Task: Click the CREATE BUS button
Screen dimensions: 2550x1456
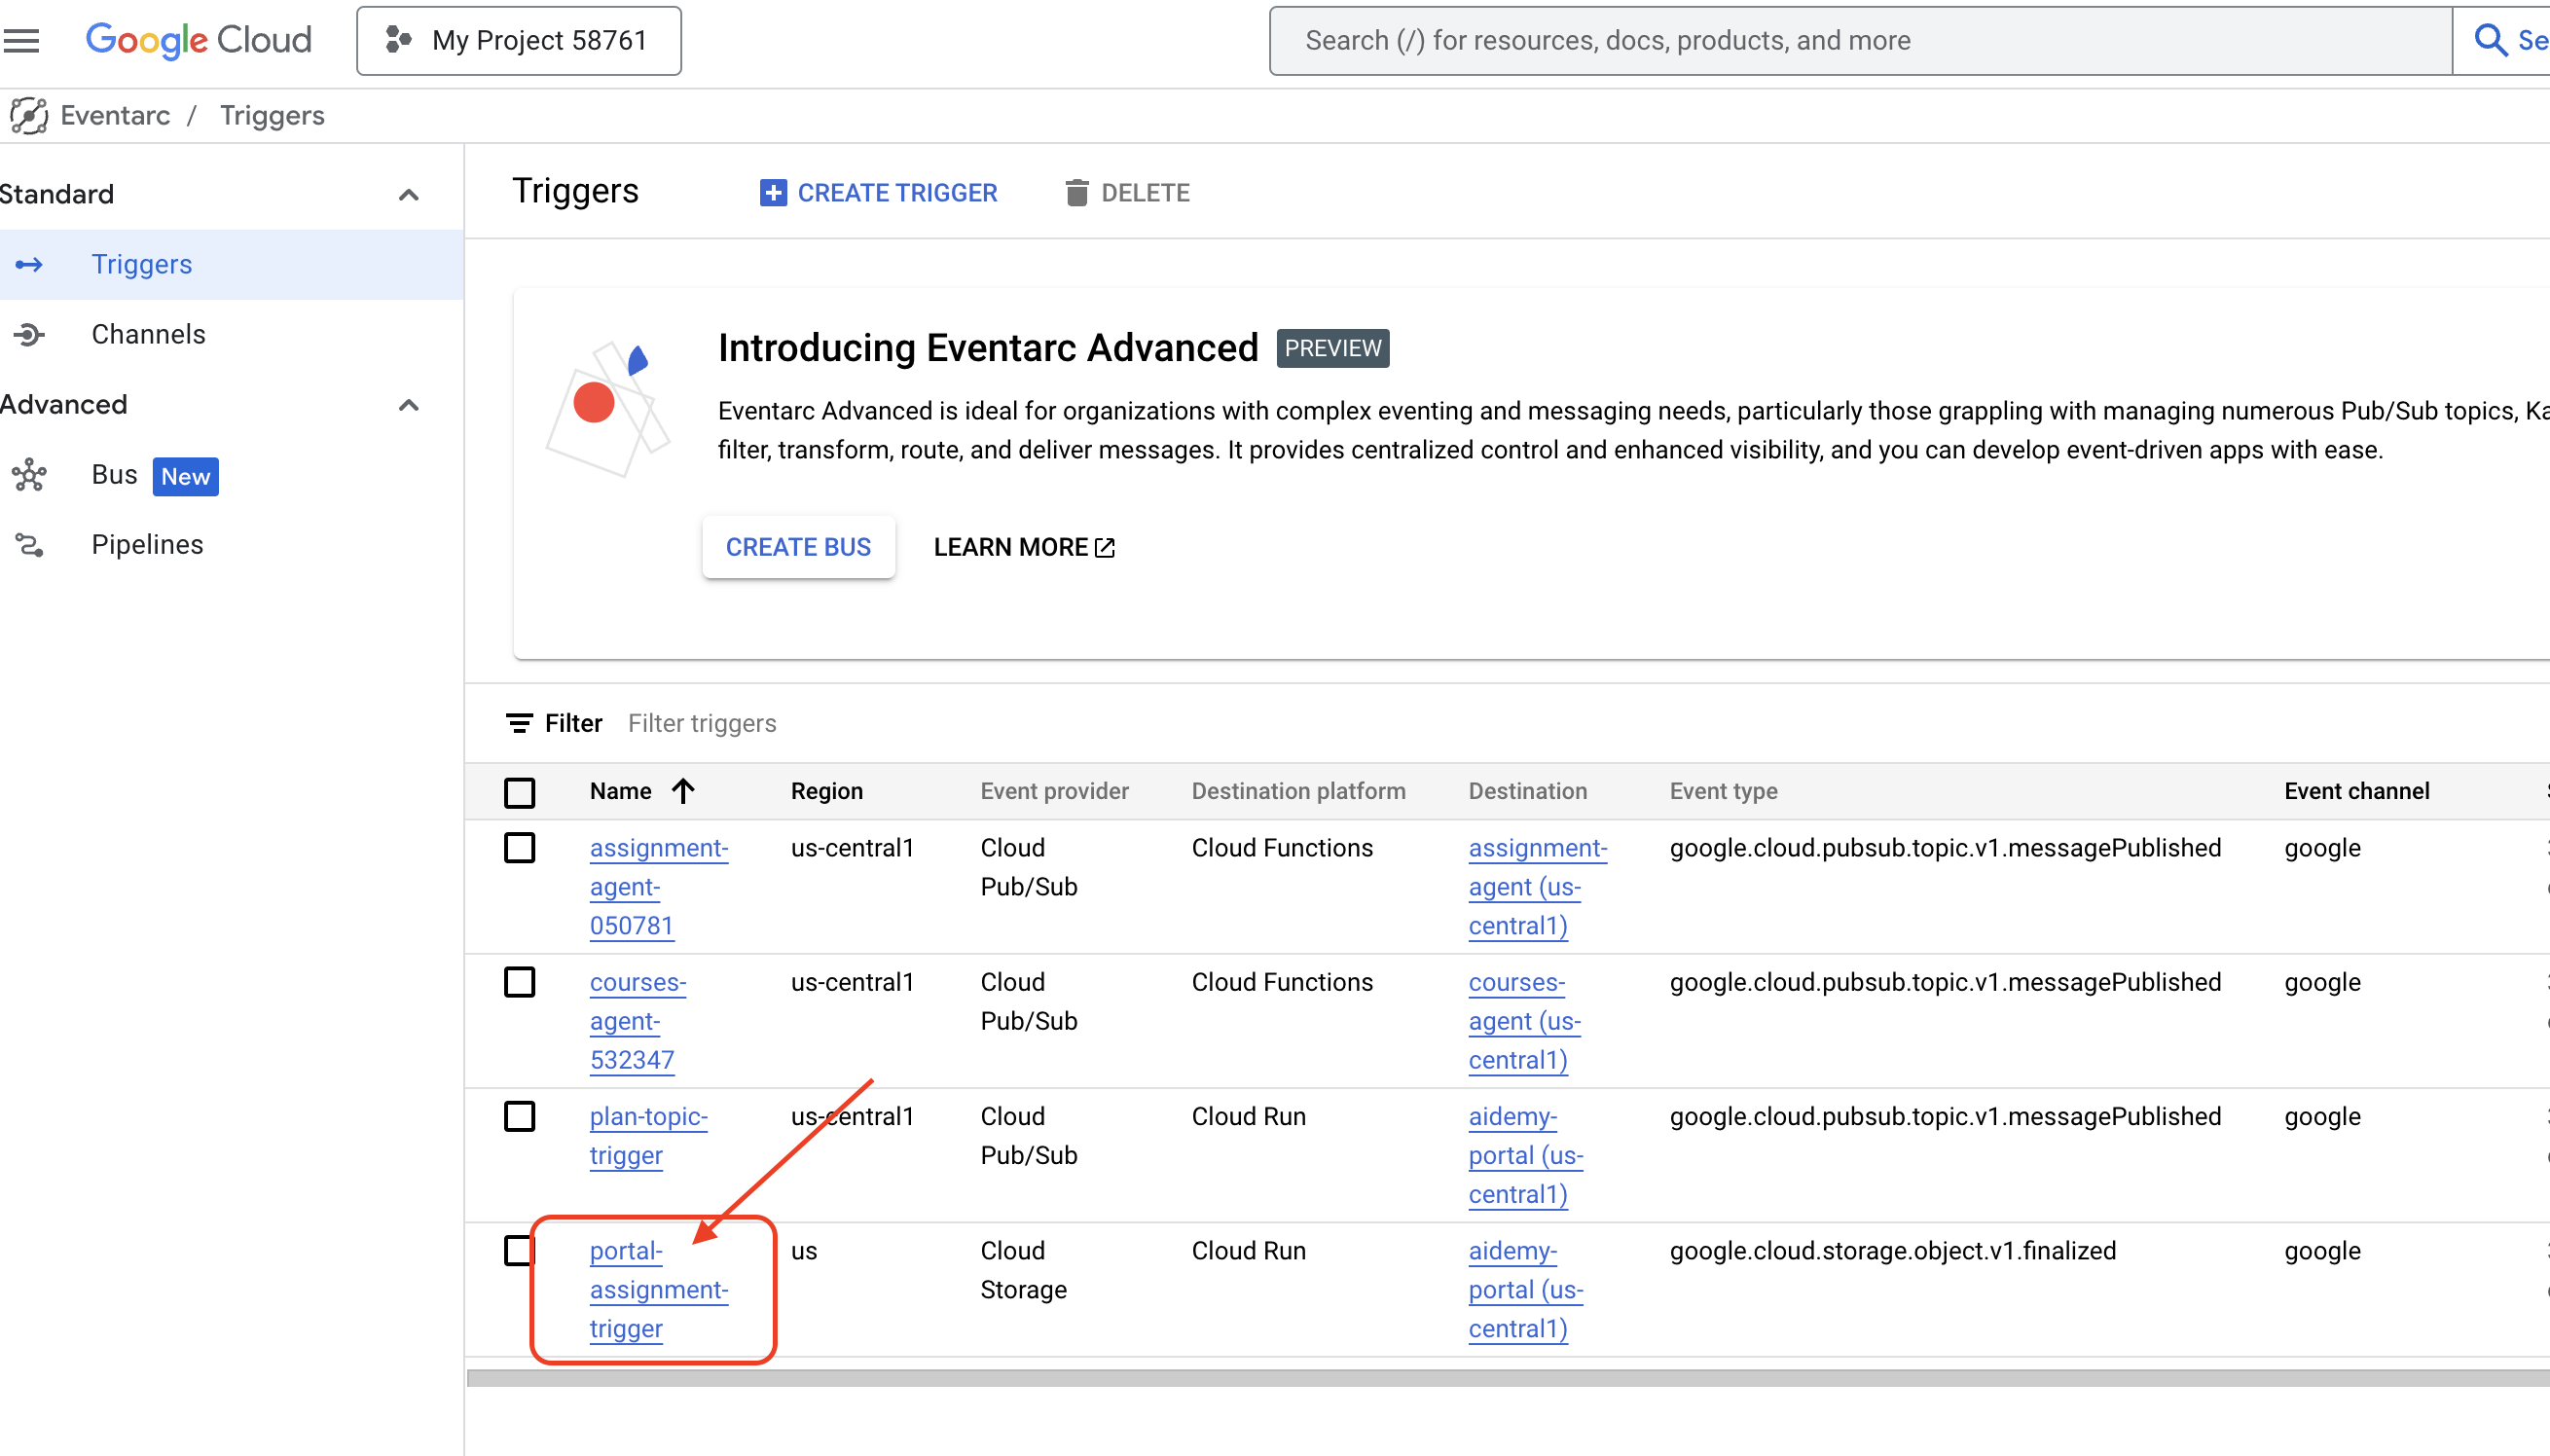Action: click(x=799, y=547)
